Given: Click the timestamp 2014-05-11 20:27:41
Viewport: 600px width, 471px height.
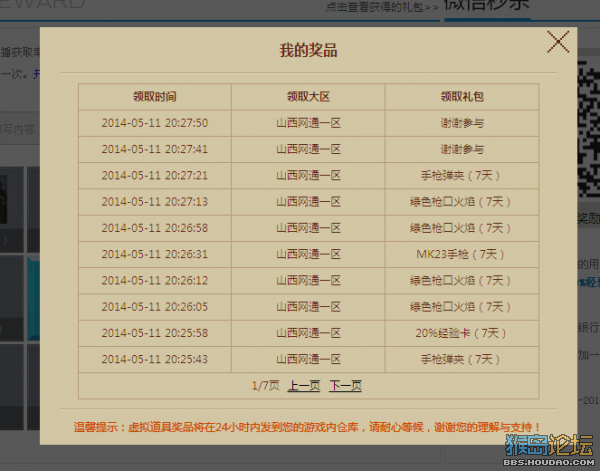Looking at the screenshot, I should point(155,149).
